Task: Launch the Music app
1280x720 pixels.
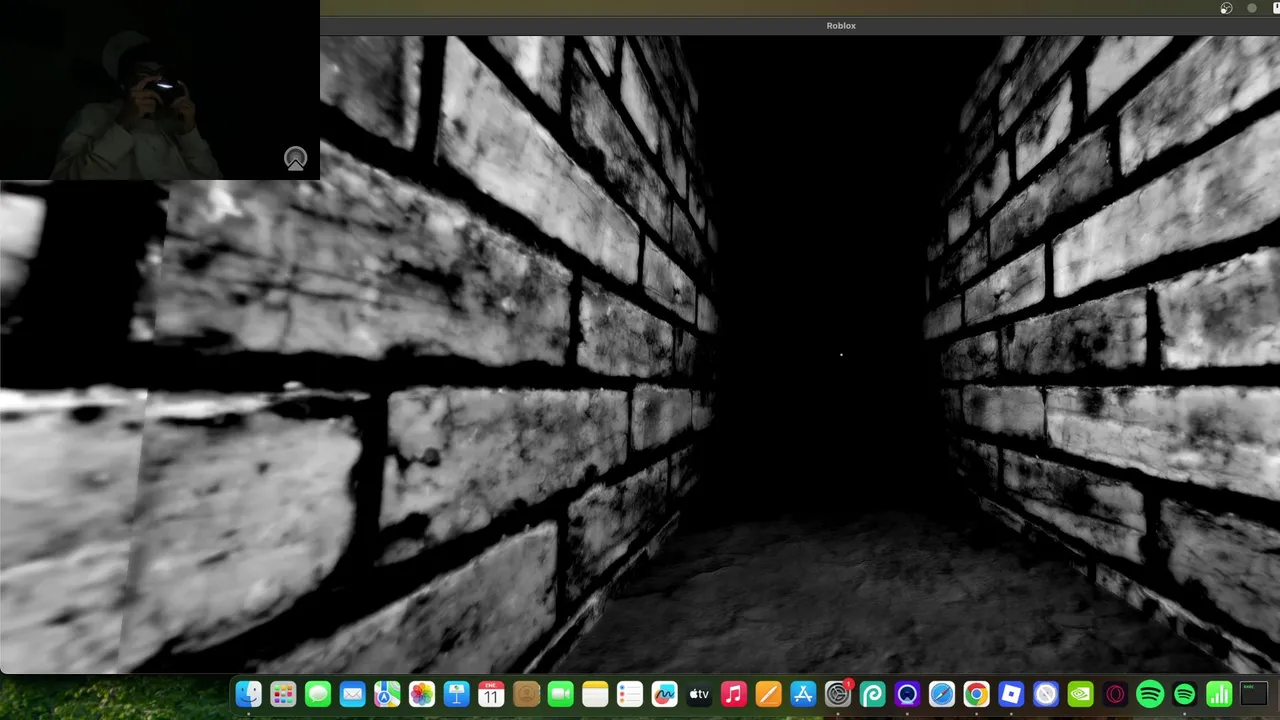Action: coord(734,694)
